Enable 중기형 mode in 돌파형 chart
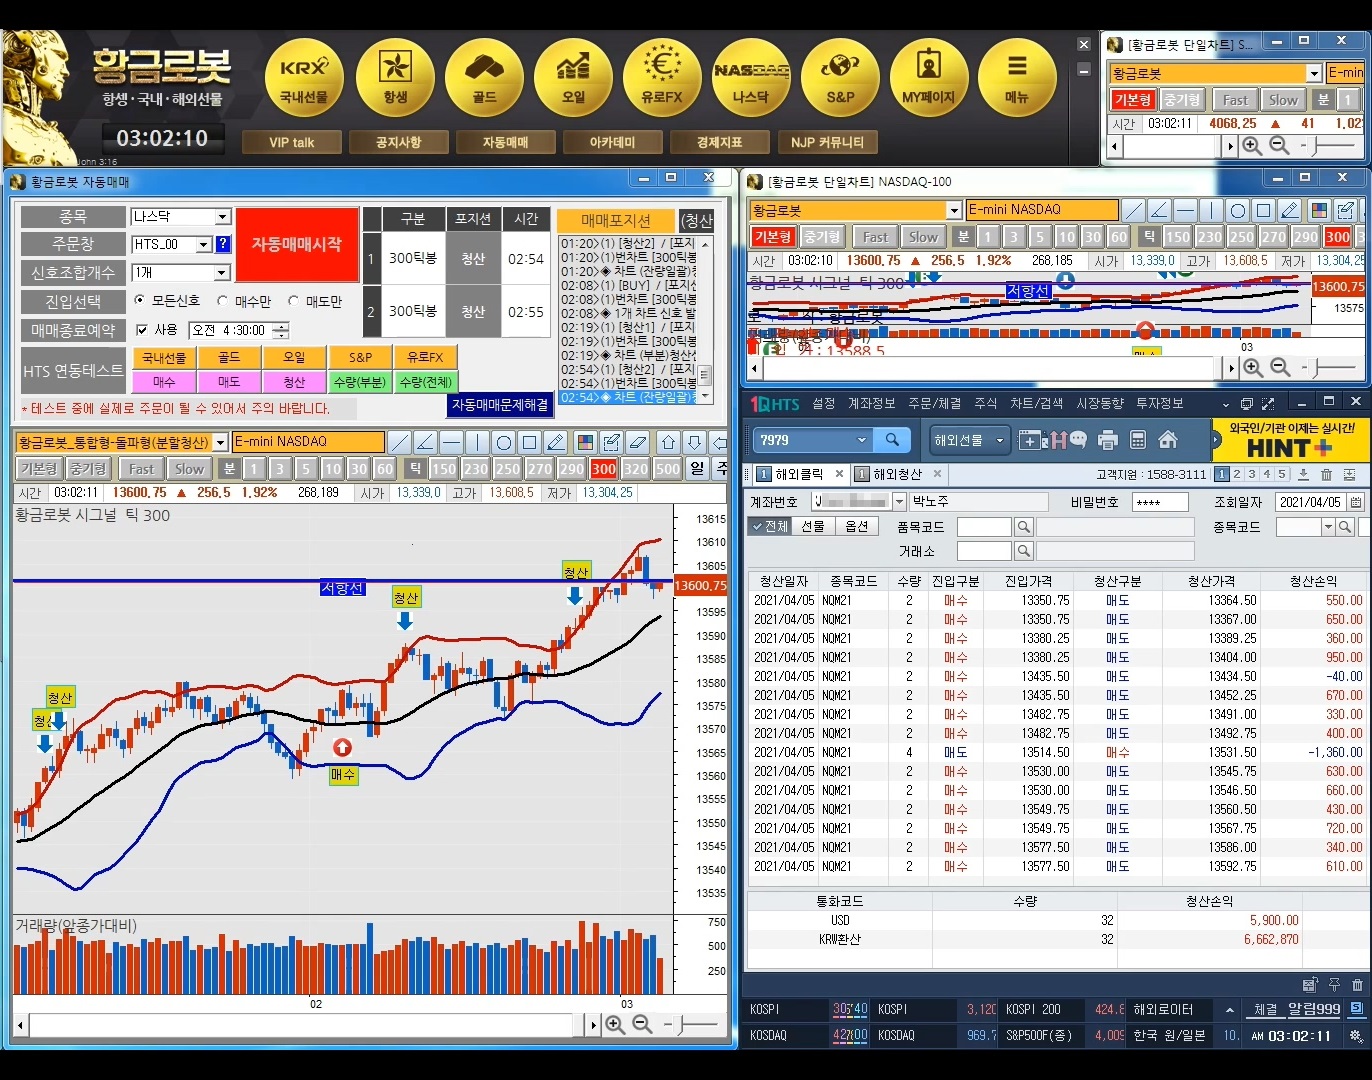The width and height of the screenshot is (1372, 1080). click(x=88, y=468)
